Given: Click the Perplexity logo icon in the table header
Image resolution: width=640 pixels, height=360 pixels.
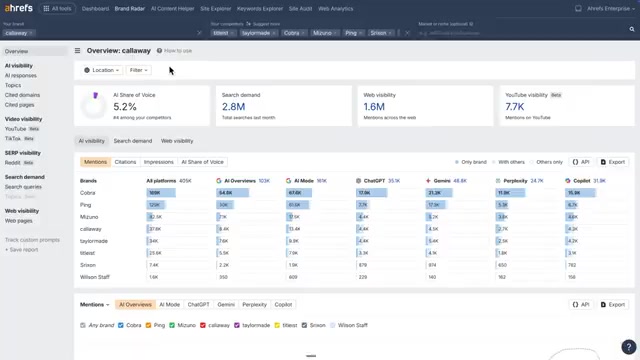Looking at the screenshot, I should click(x=498, y=180).
